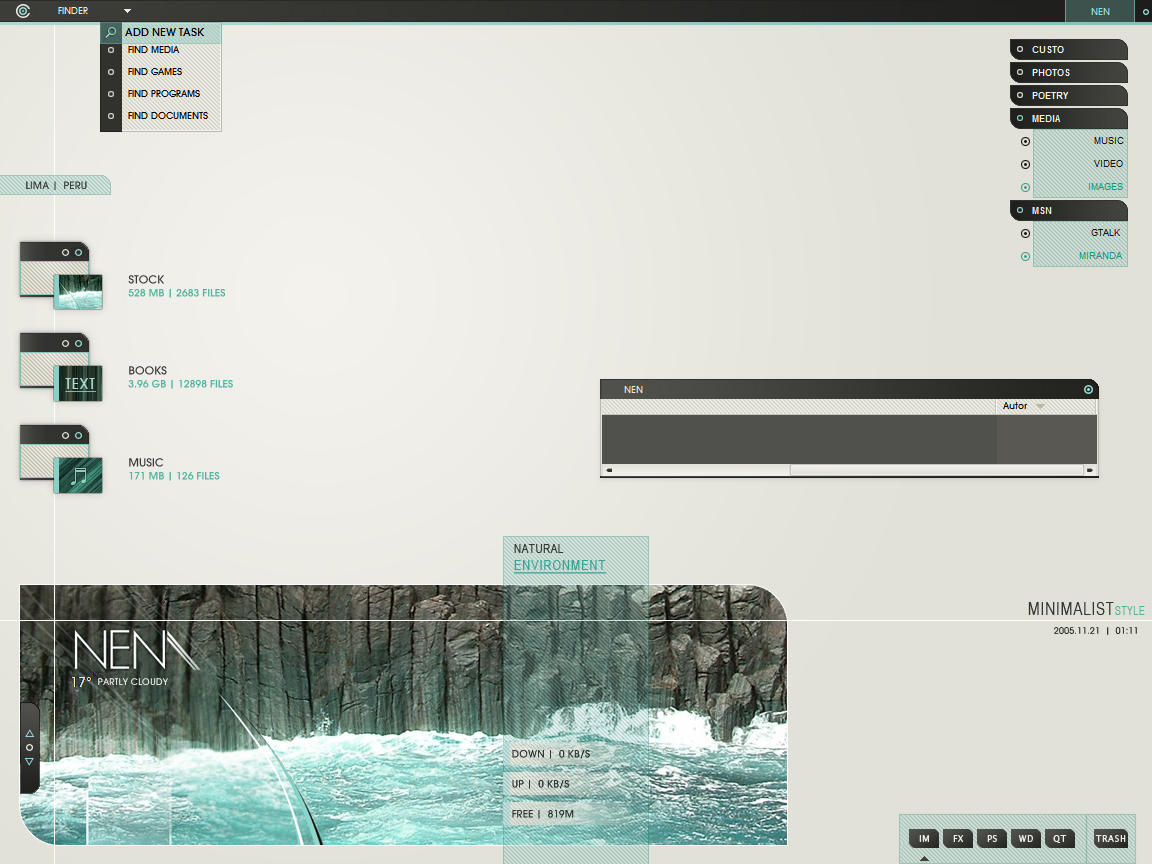1152x864 pixels.
Task: Click '528 MB | 2683 FILES' text
Action: coord(176,292)
